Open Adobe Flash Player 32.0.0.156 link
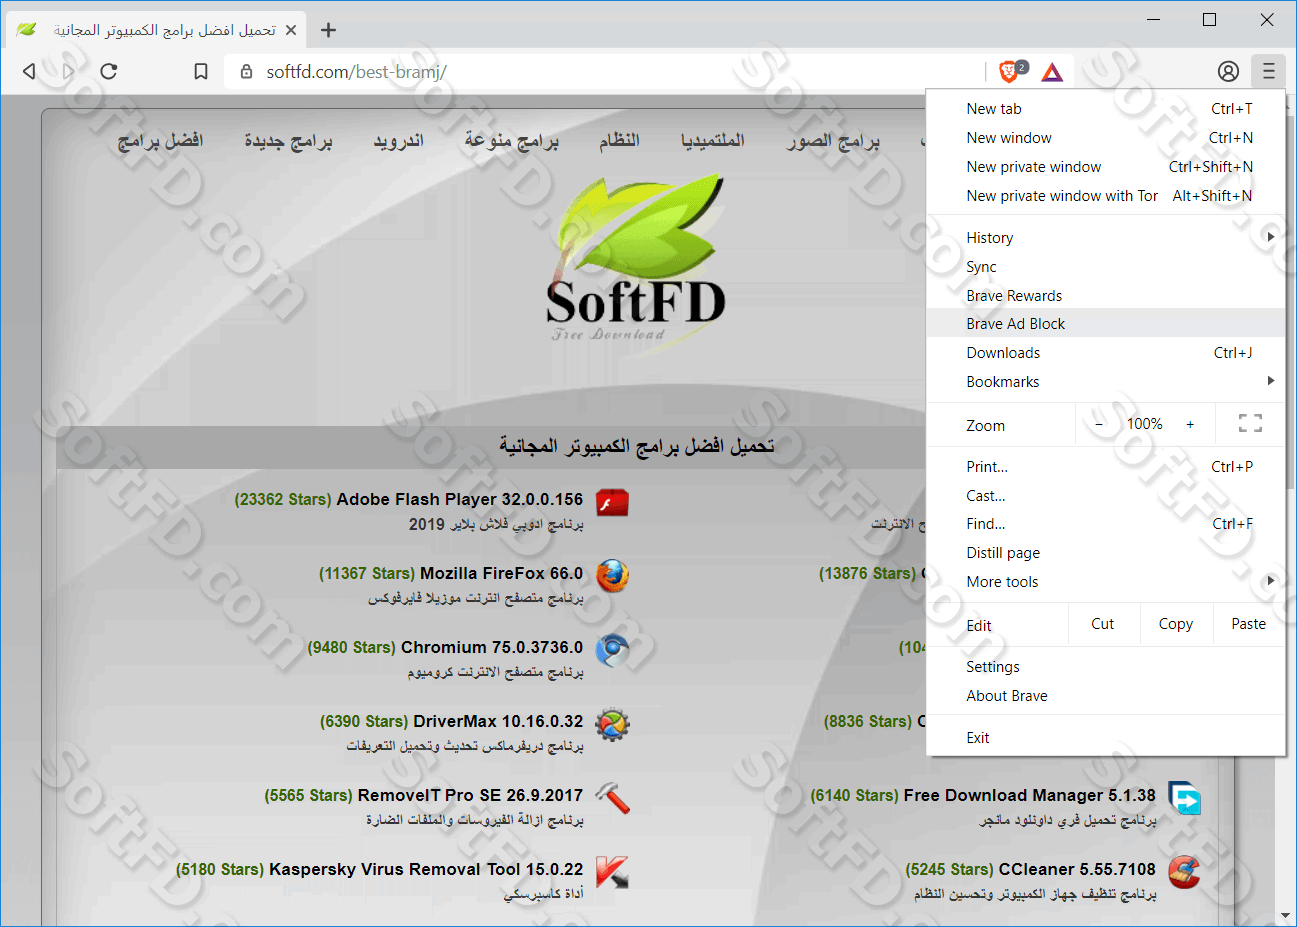 (459, 499)
